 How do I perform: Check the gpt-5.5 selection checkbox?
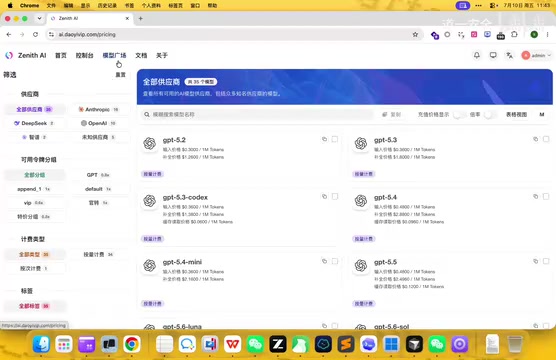[546, 261]
